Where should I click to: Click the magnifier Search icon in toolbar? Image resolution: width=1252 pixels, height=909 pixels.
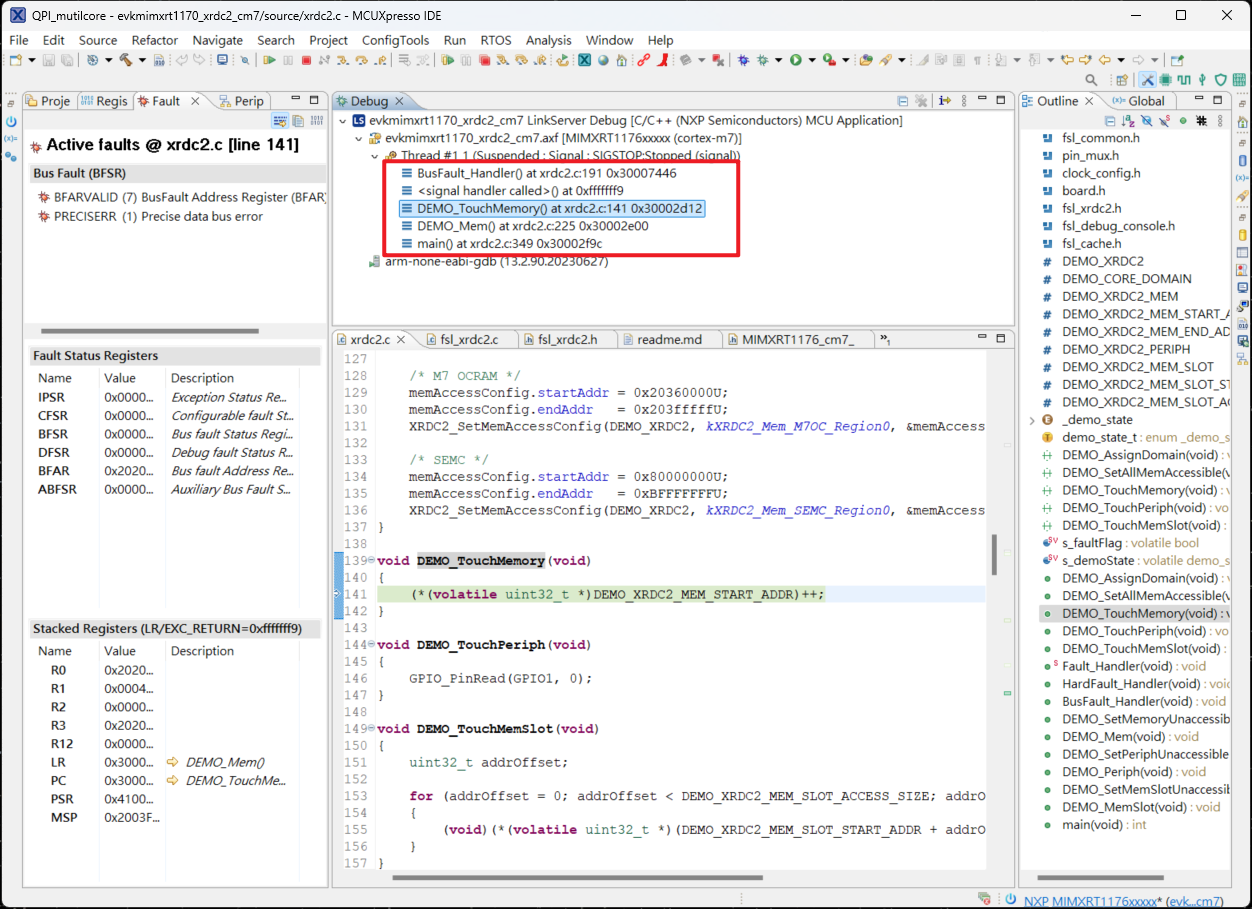pos(1091,80)
